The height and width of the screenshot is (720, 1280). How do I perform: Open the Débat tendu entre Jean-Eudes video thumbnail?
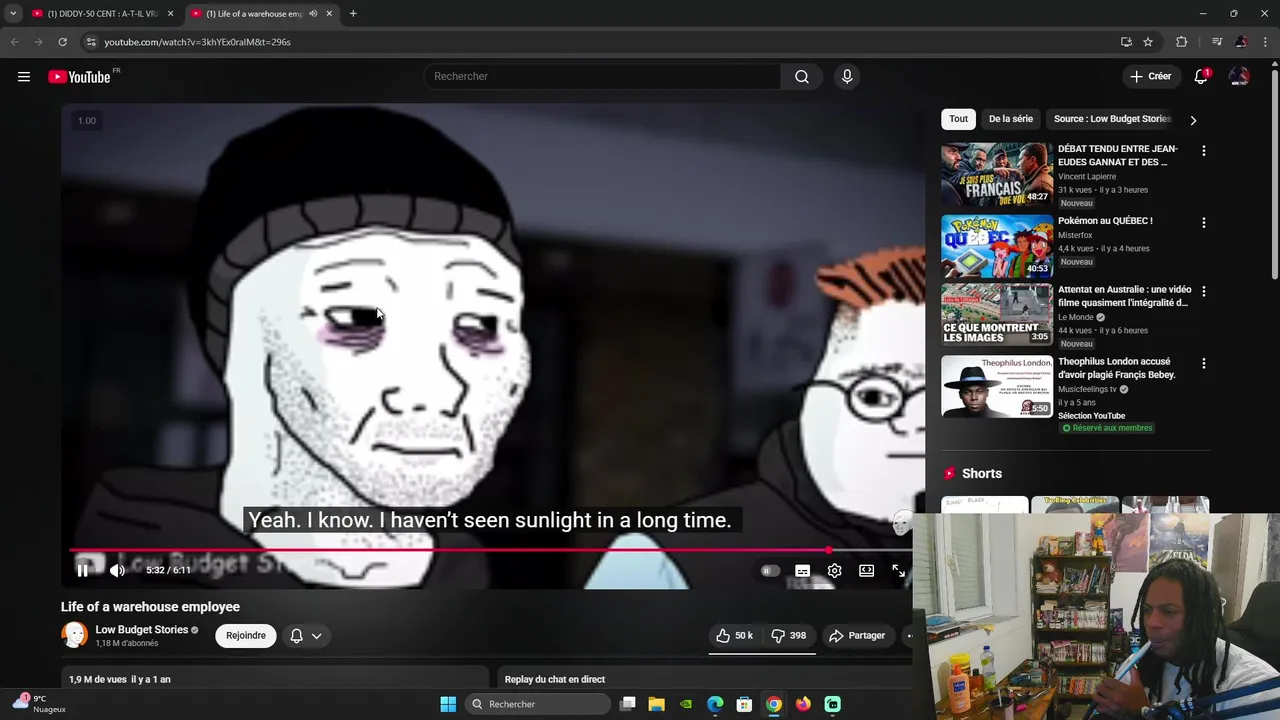click(x=997, y=175)
